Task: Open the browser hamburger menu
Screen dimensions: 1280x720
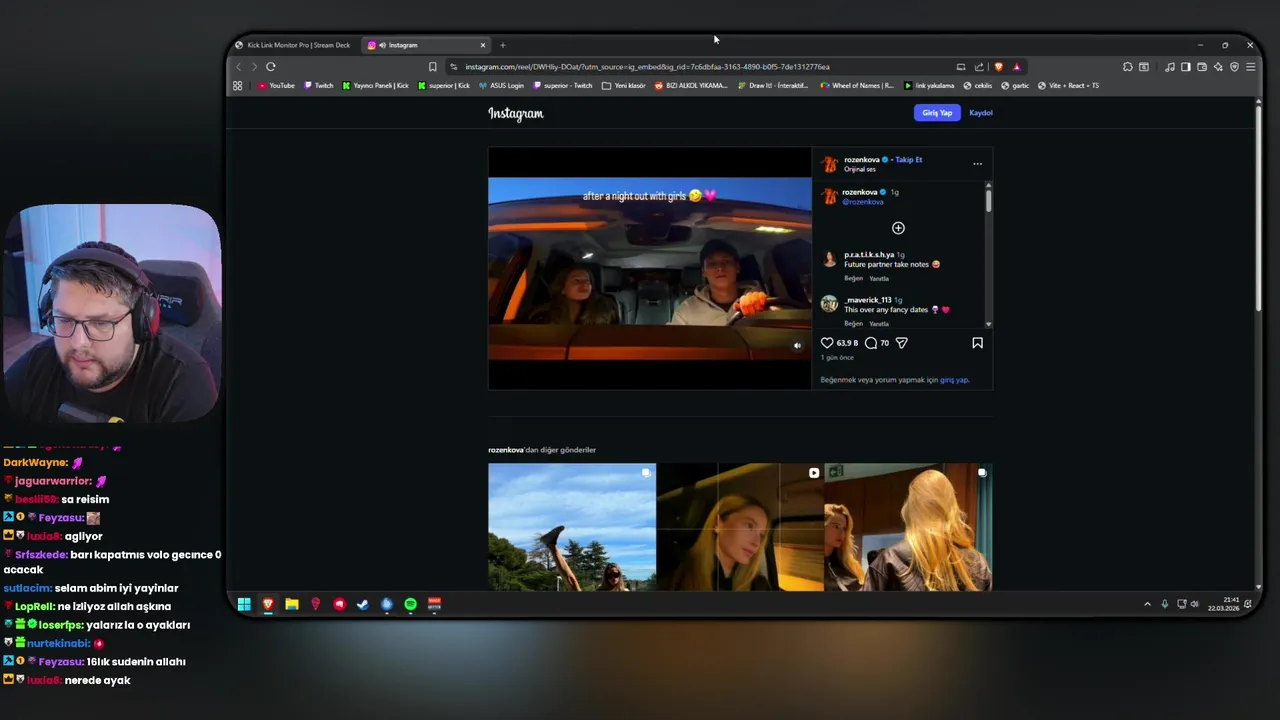Action: click(x=1250, y=67)
